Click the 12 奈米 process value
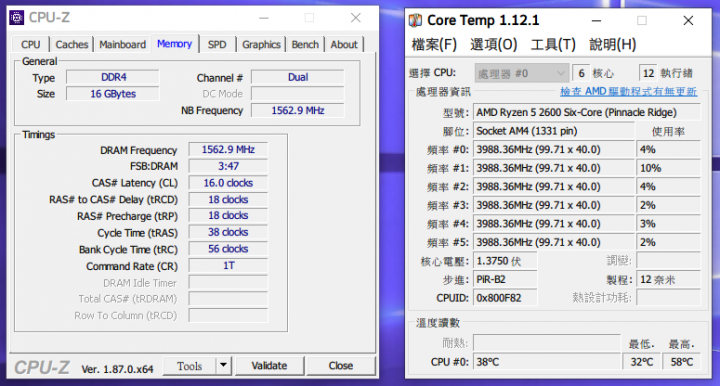720x386 pixels. click(669, 280)
